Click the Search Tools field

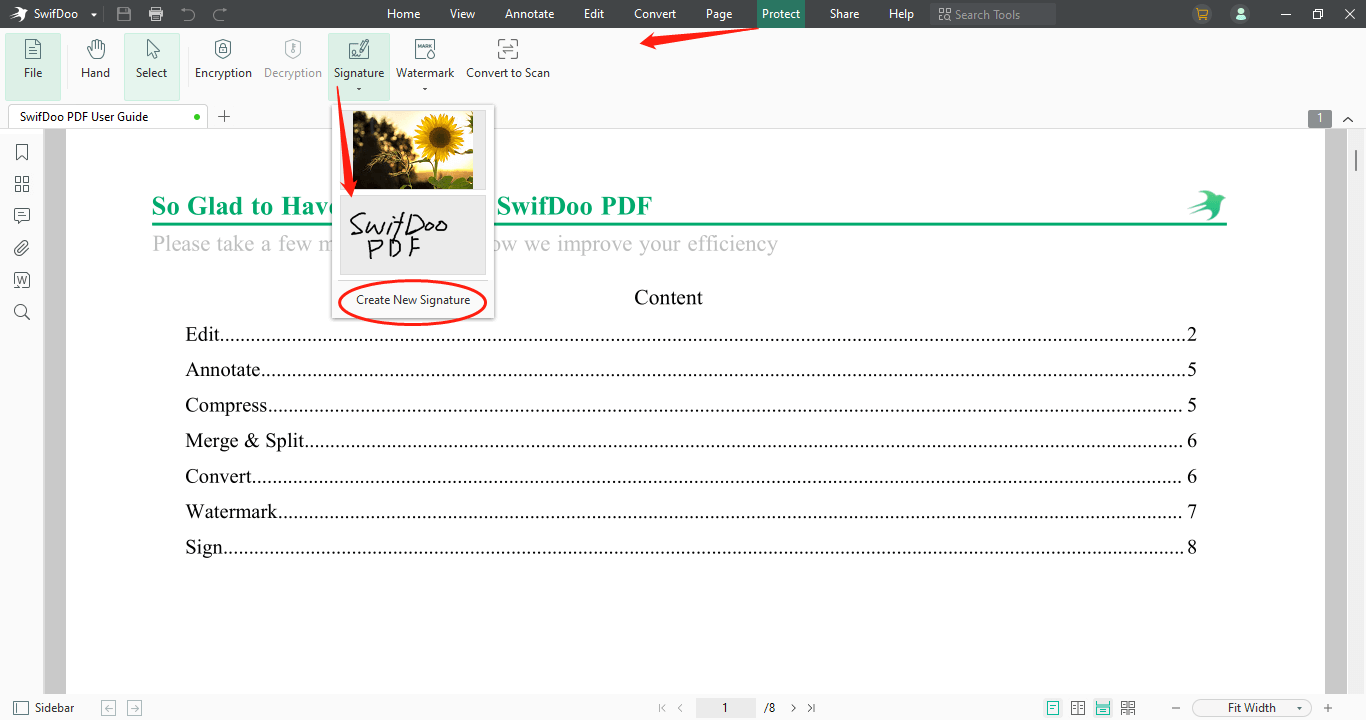pos(993,14)
